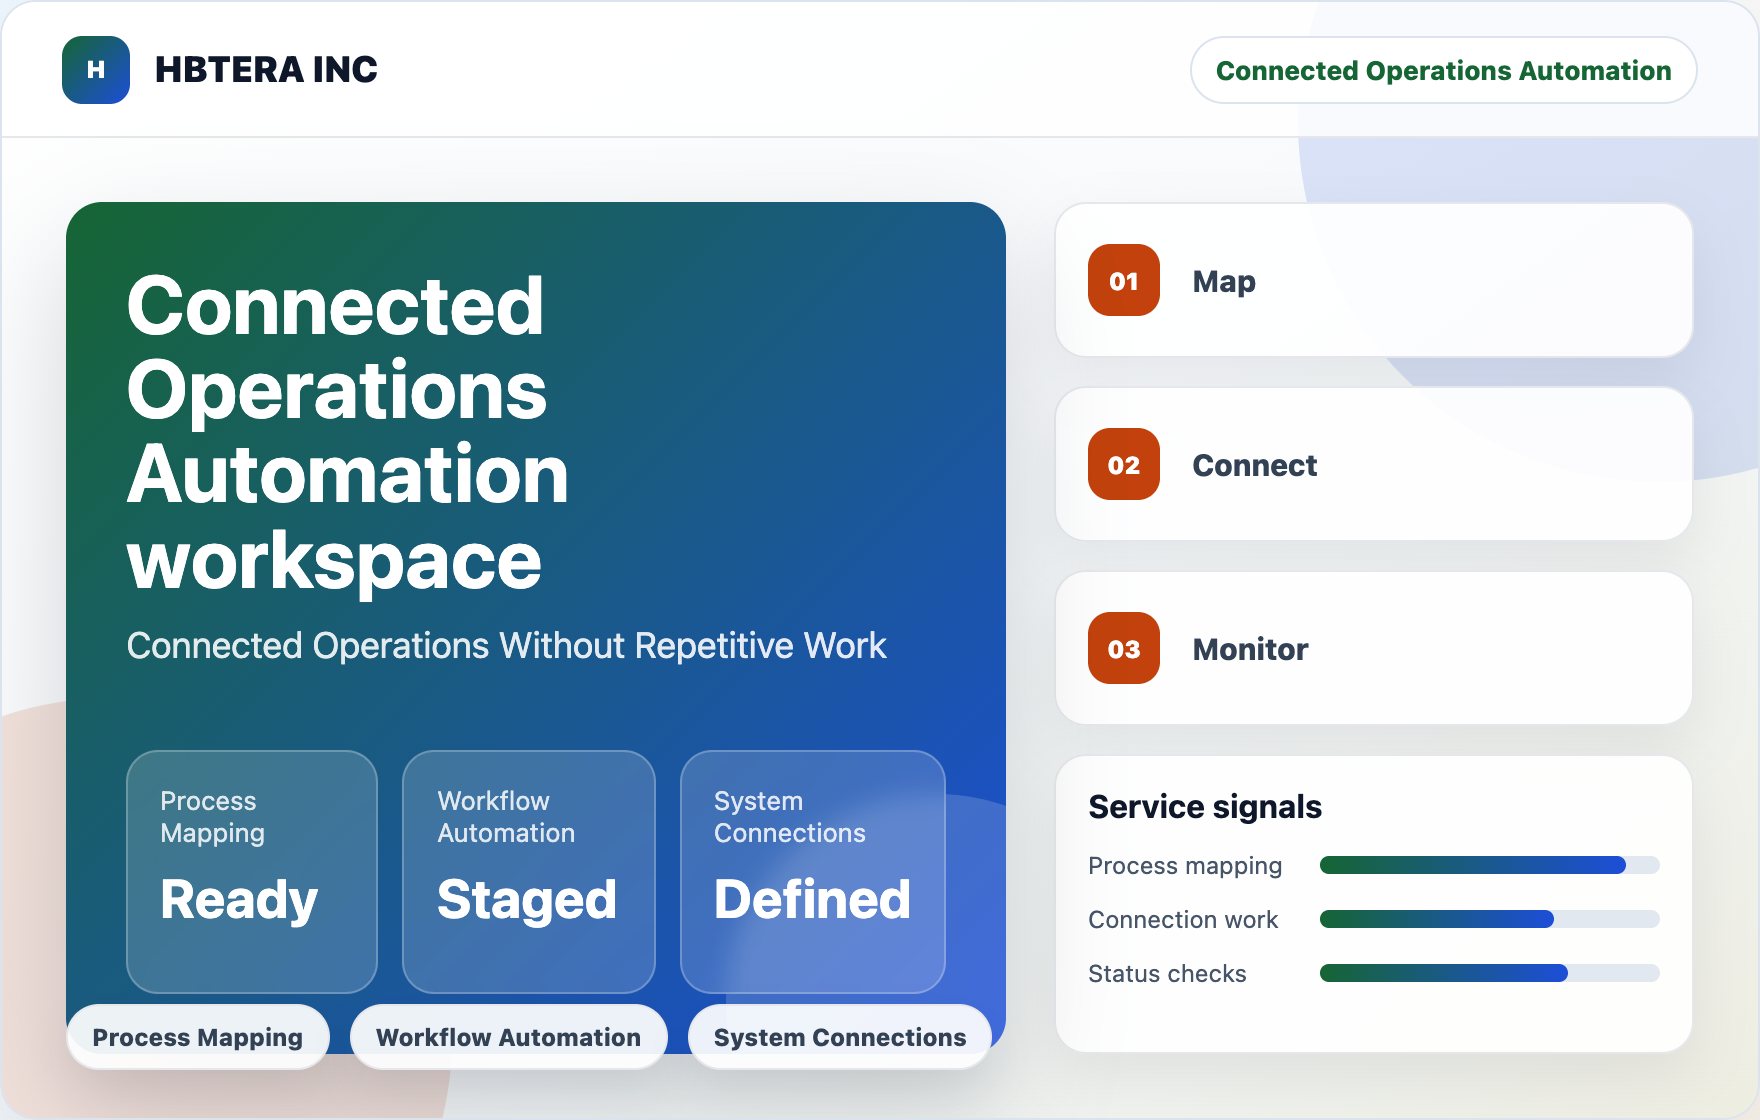The width and height of the screenshot is (1760, 1120).
Task: Select the Workflow Automation pill button
Action: [x=509, y=1037]
